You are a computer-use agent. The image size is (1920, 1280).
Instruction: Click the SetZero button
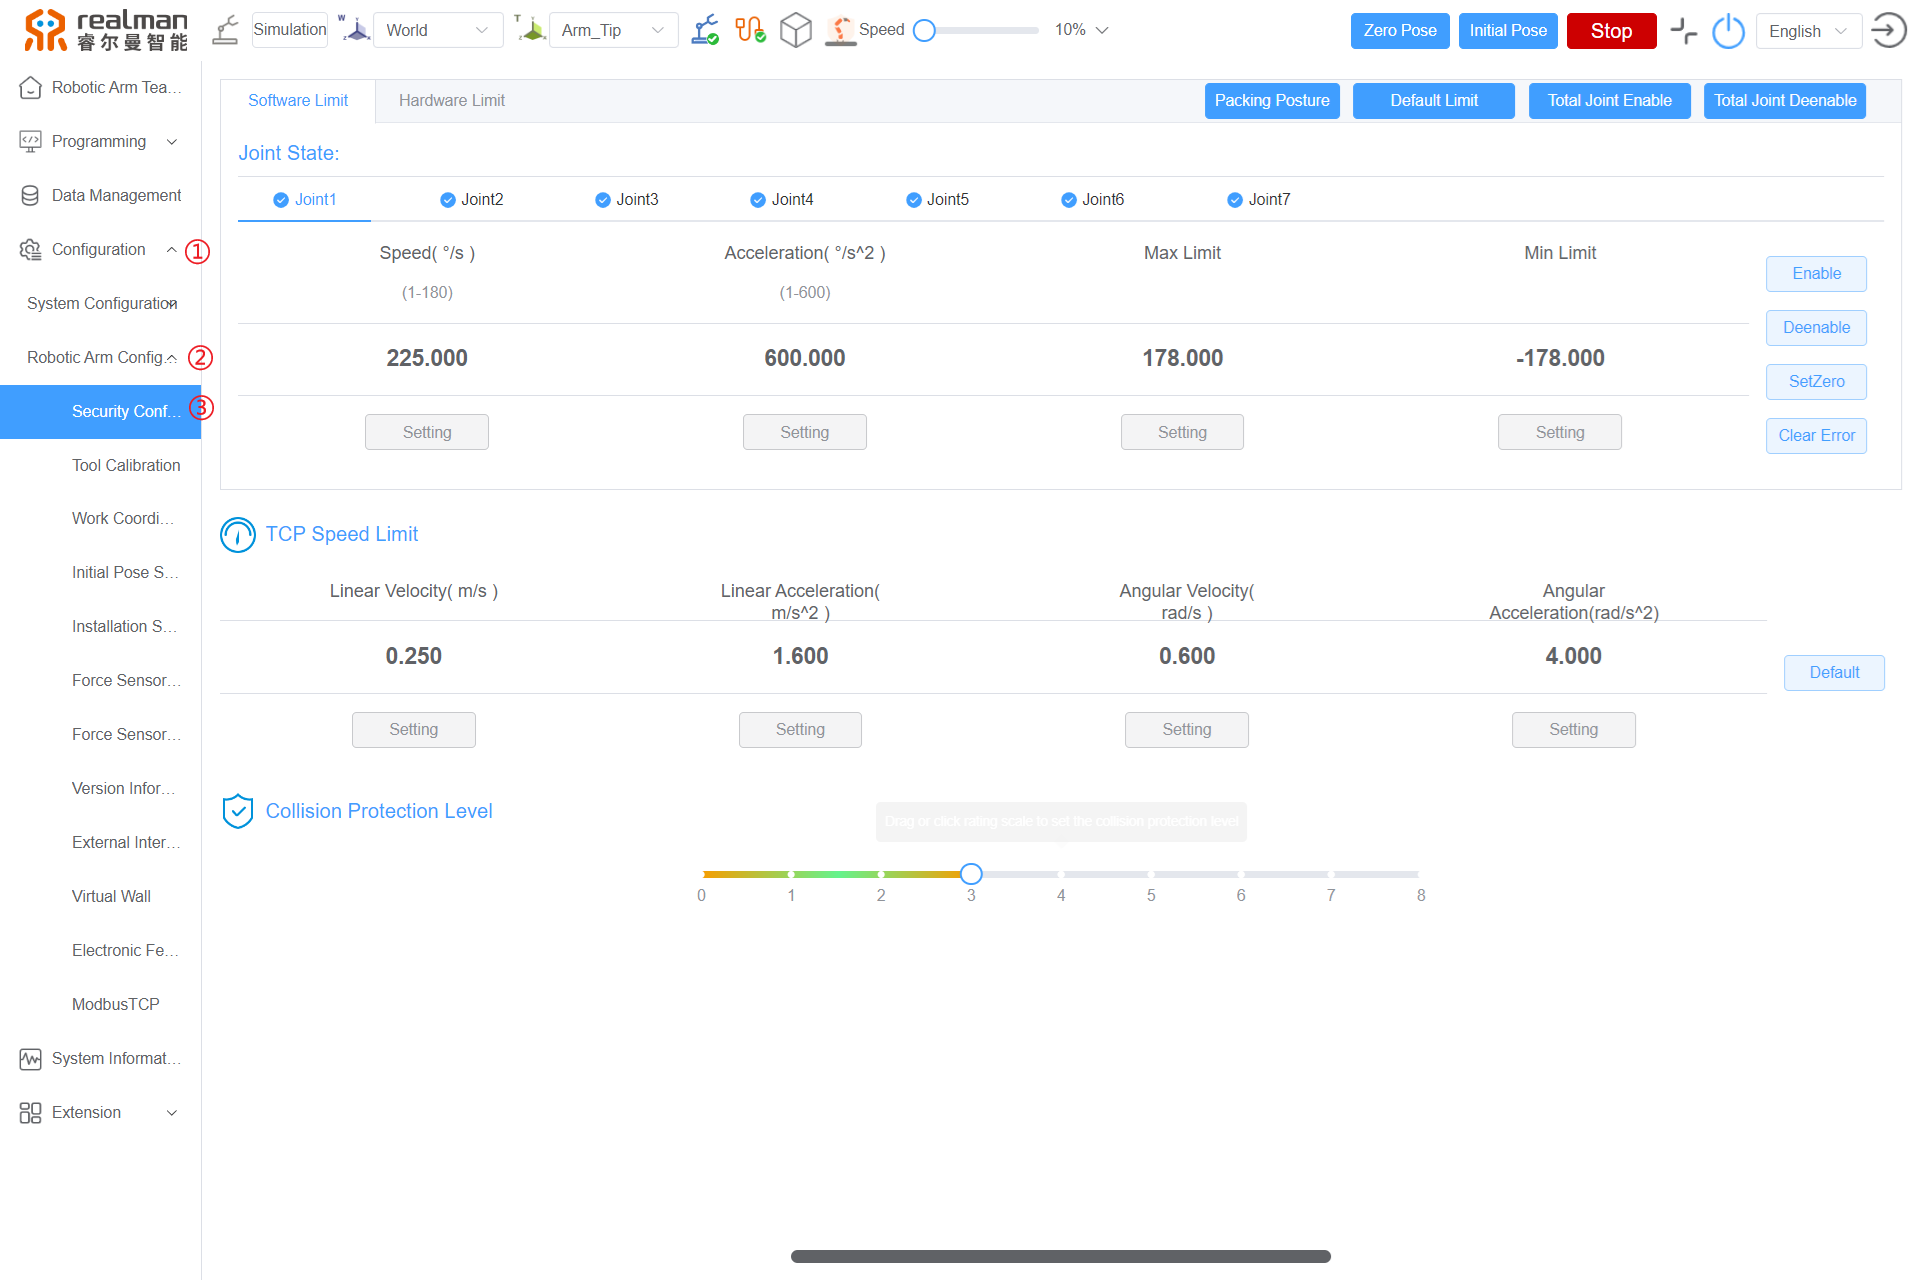[1816, 382]
